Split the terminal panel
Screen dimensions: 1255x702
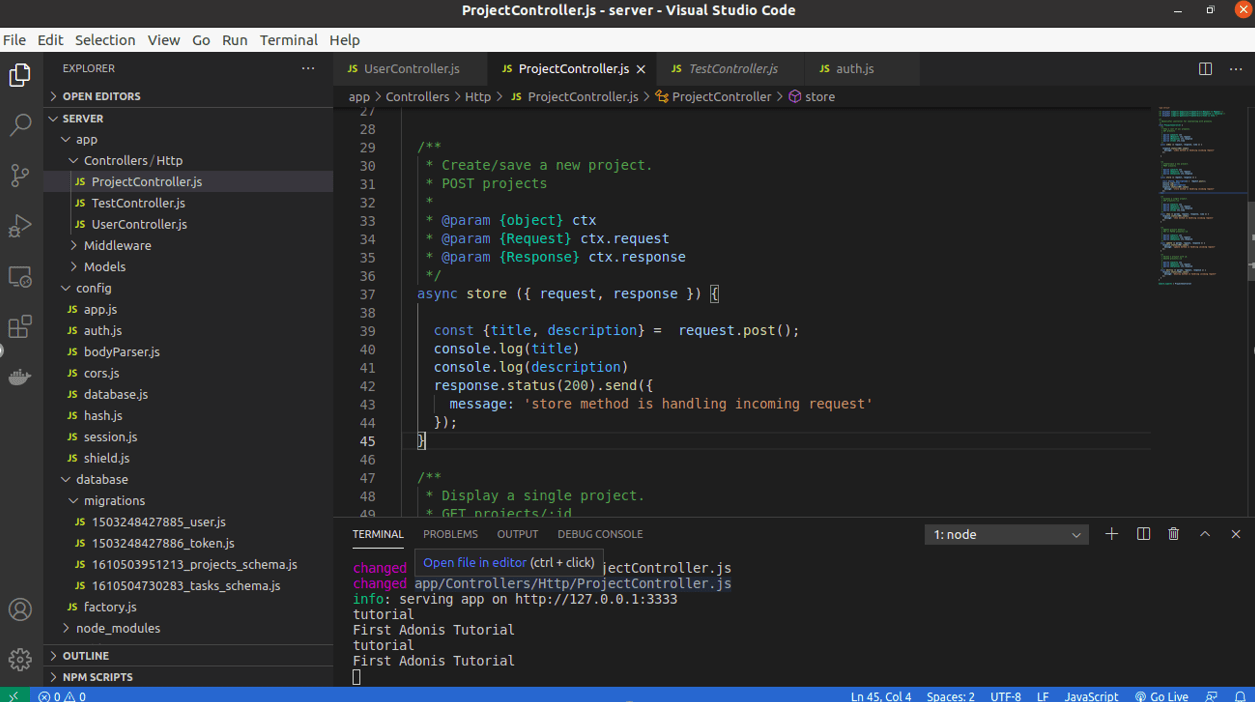(1143, 534)
